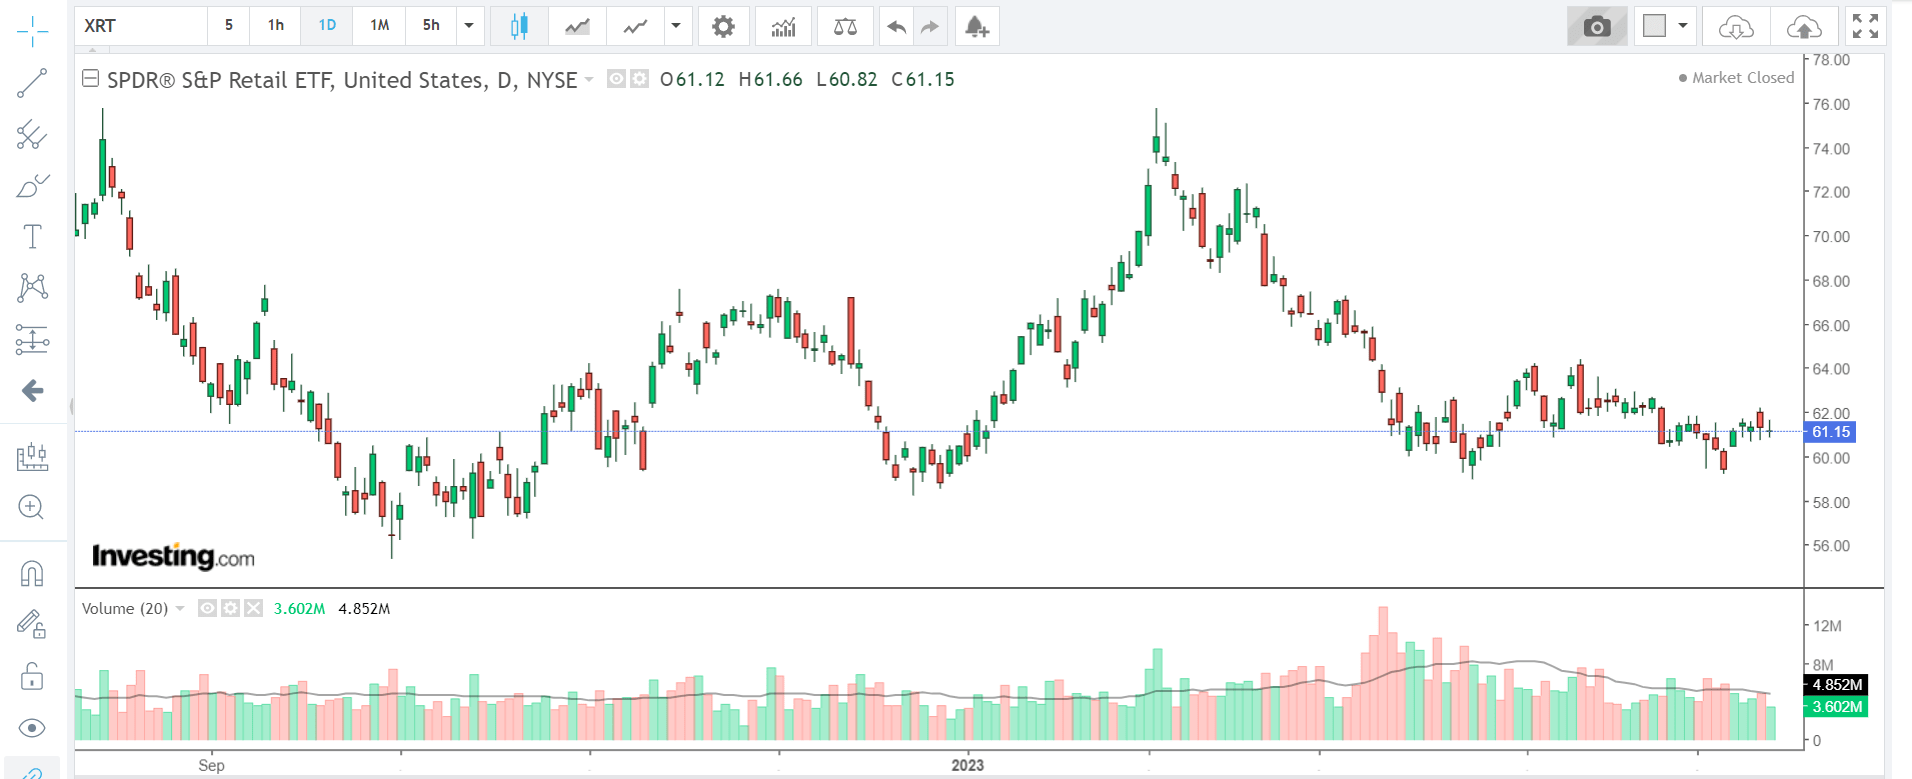Click the 4.852M volume axis label
The width and height of the screenshot is (1912, 779).
(1837, 685)
